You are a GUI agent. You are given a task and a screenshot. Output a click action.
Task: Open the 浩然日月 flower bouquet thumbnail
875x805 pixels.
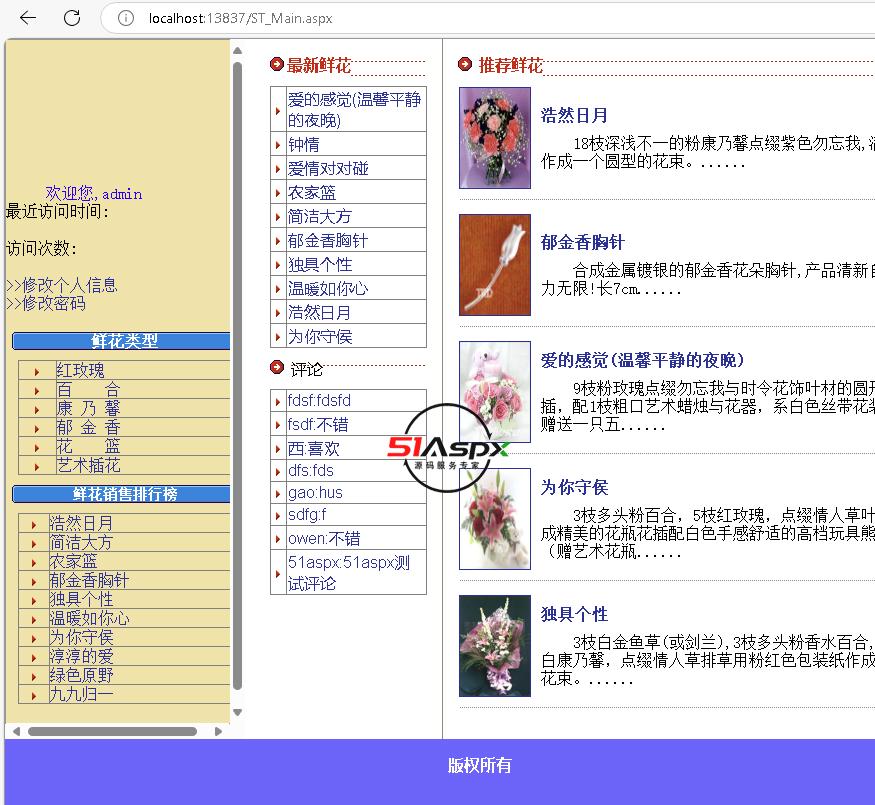click(494, 138)
